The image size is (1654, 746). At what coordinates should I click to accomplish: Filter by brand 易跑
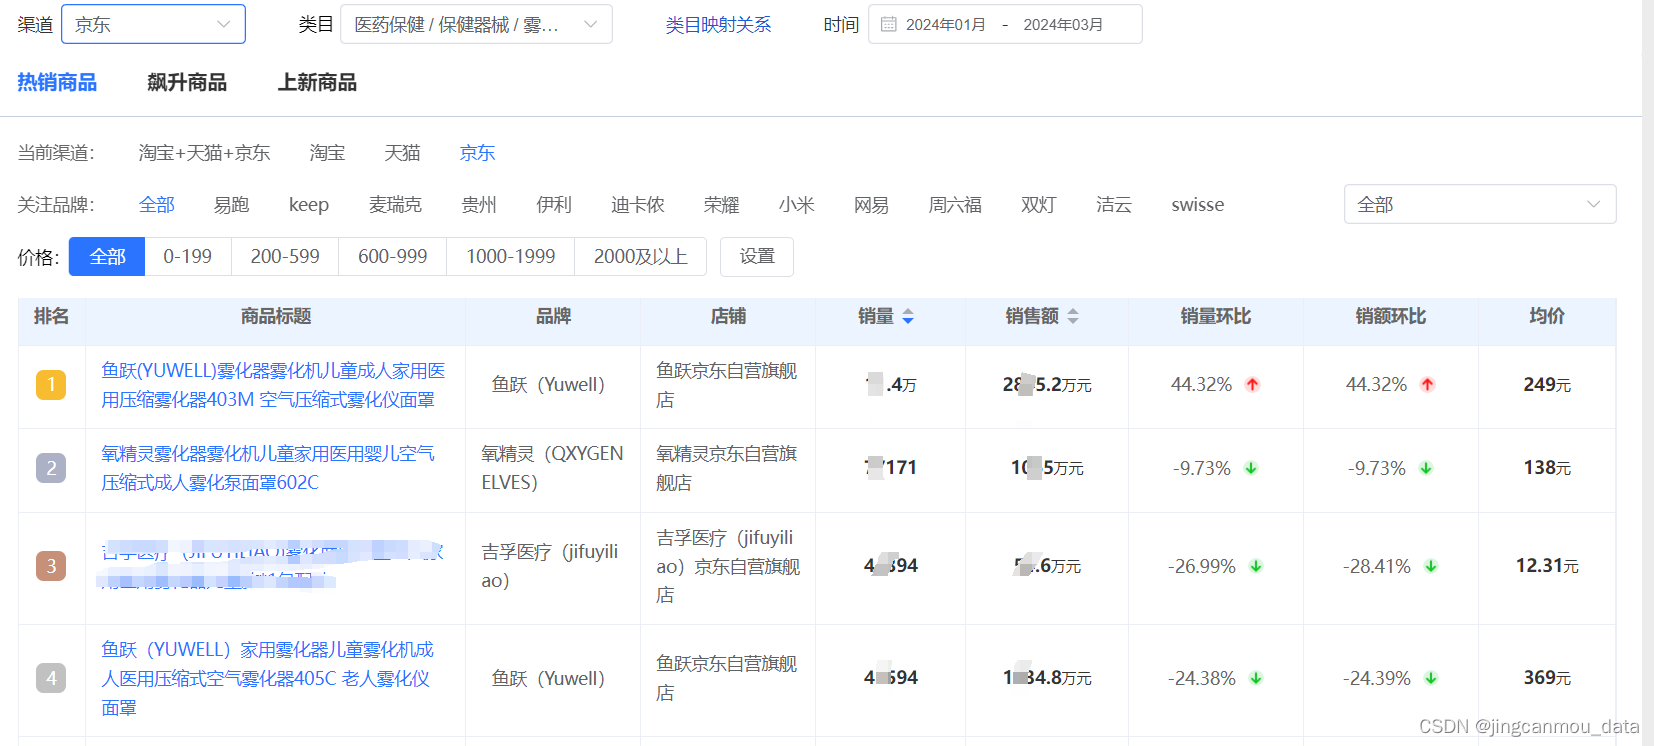[231, 204]
